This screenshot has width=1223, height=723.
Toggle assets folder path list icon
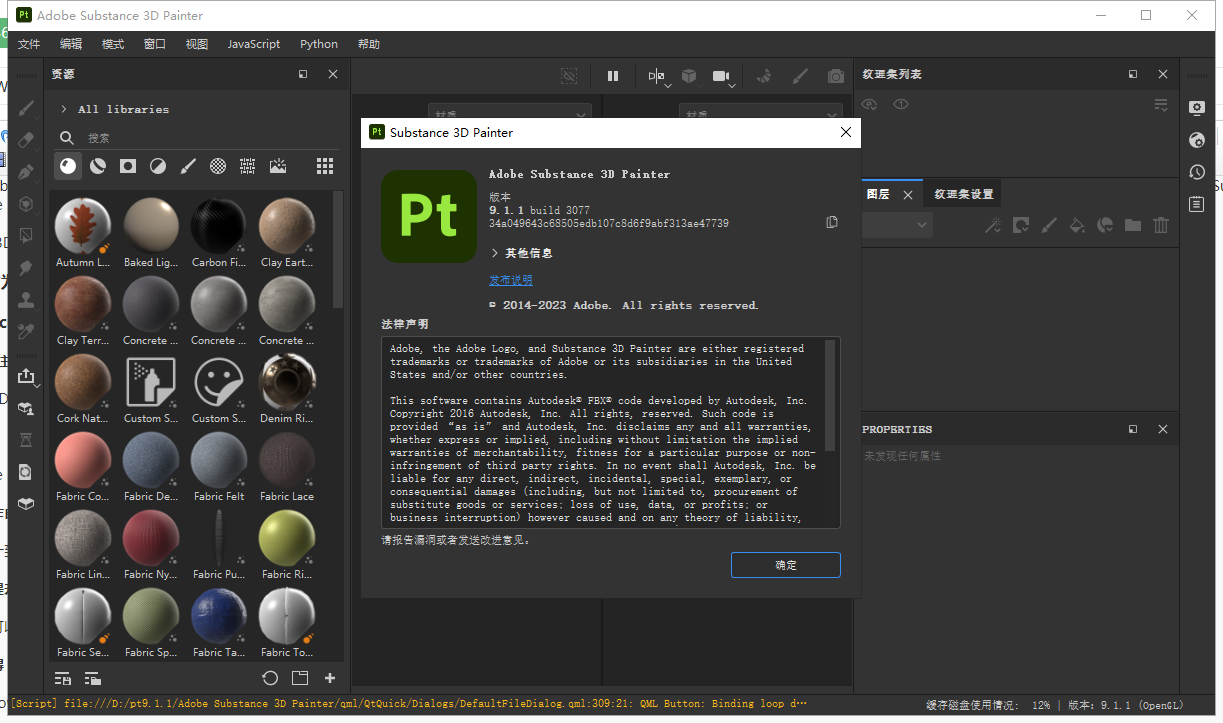pyautogui.click(x=93, y=678)
